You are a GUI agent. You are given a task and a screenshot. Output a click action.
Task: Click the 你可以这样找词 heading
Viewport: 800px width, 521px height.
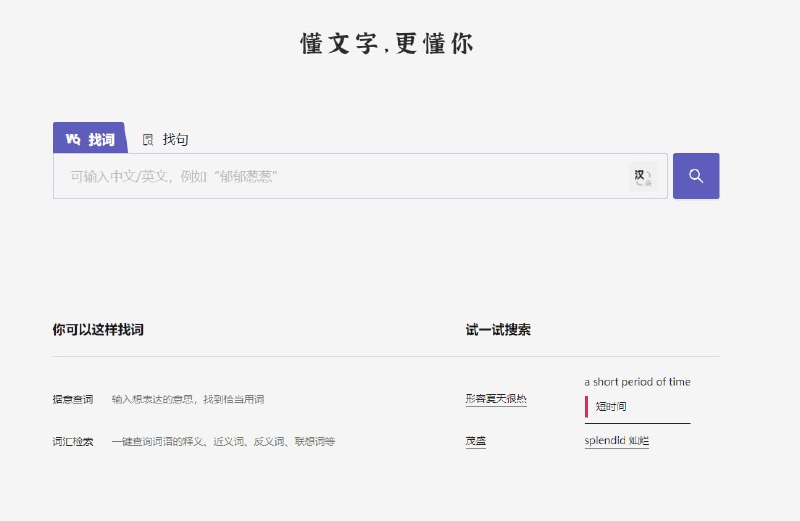point(98,330)
